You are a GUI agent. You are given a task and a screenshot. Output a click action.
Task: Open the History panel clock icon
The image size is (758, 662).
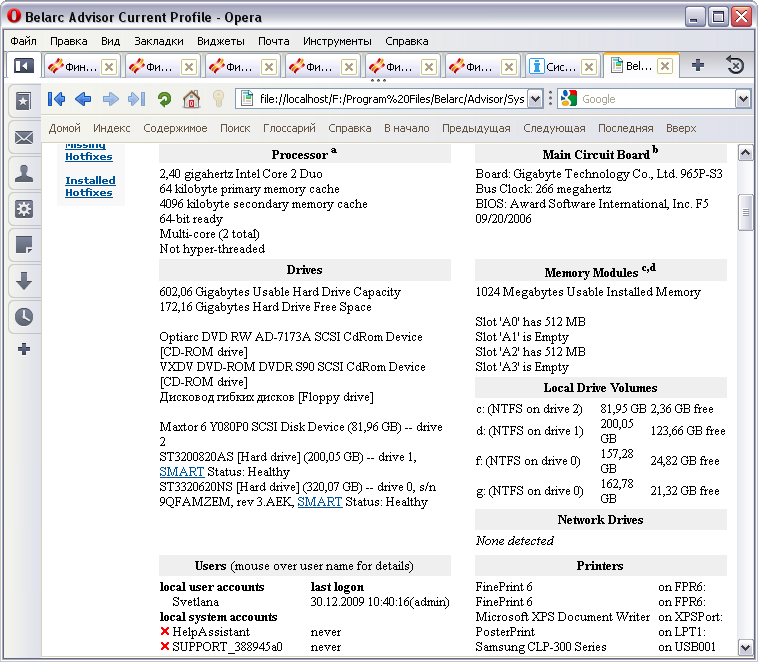(x=24, y=317)
